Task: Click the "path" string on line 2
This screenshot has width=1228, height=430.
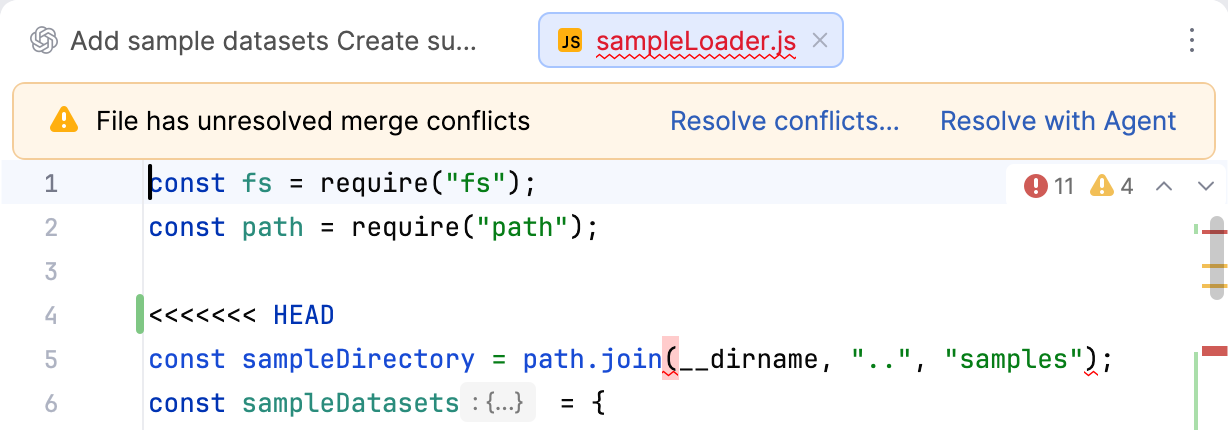Action: coord(521,228)
